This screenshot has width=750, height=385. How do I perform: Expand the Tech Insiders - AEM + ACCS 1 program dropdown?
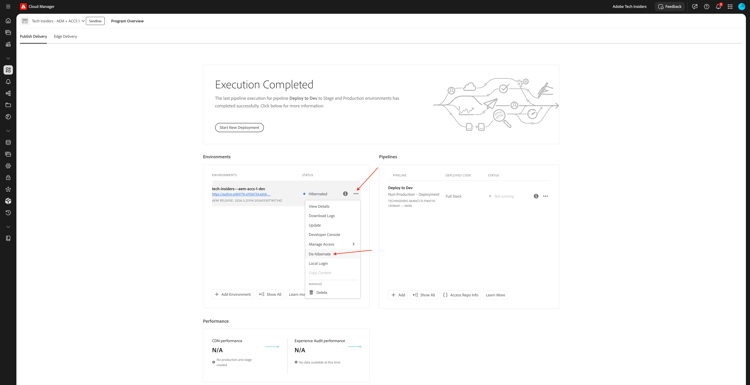[84, 21]
